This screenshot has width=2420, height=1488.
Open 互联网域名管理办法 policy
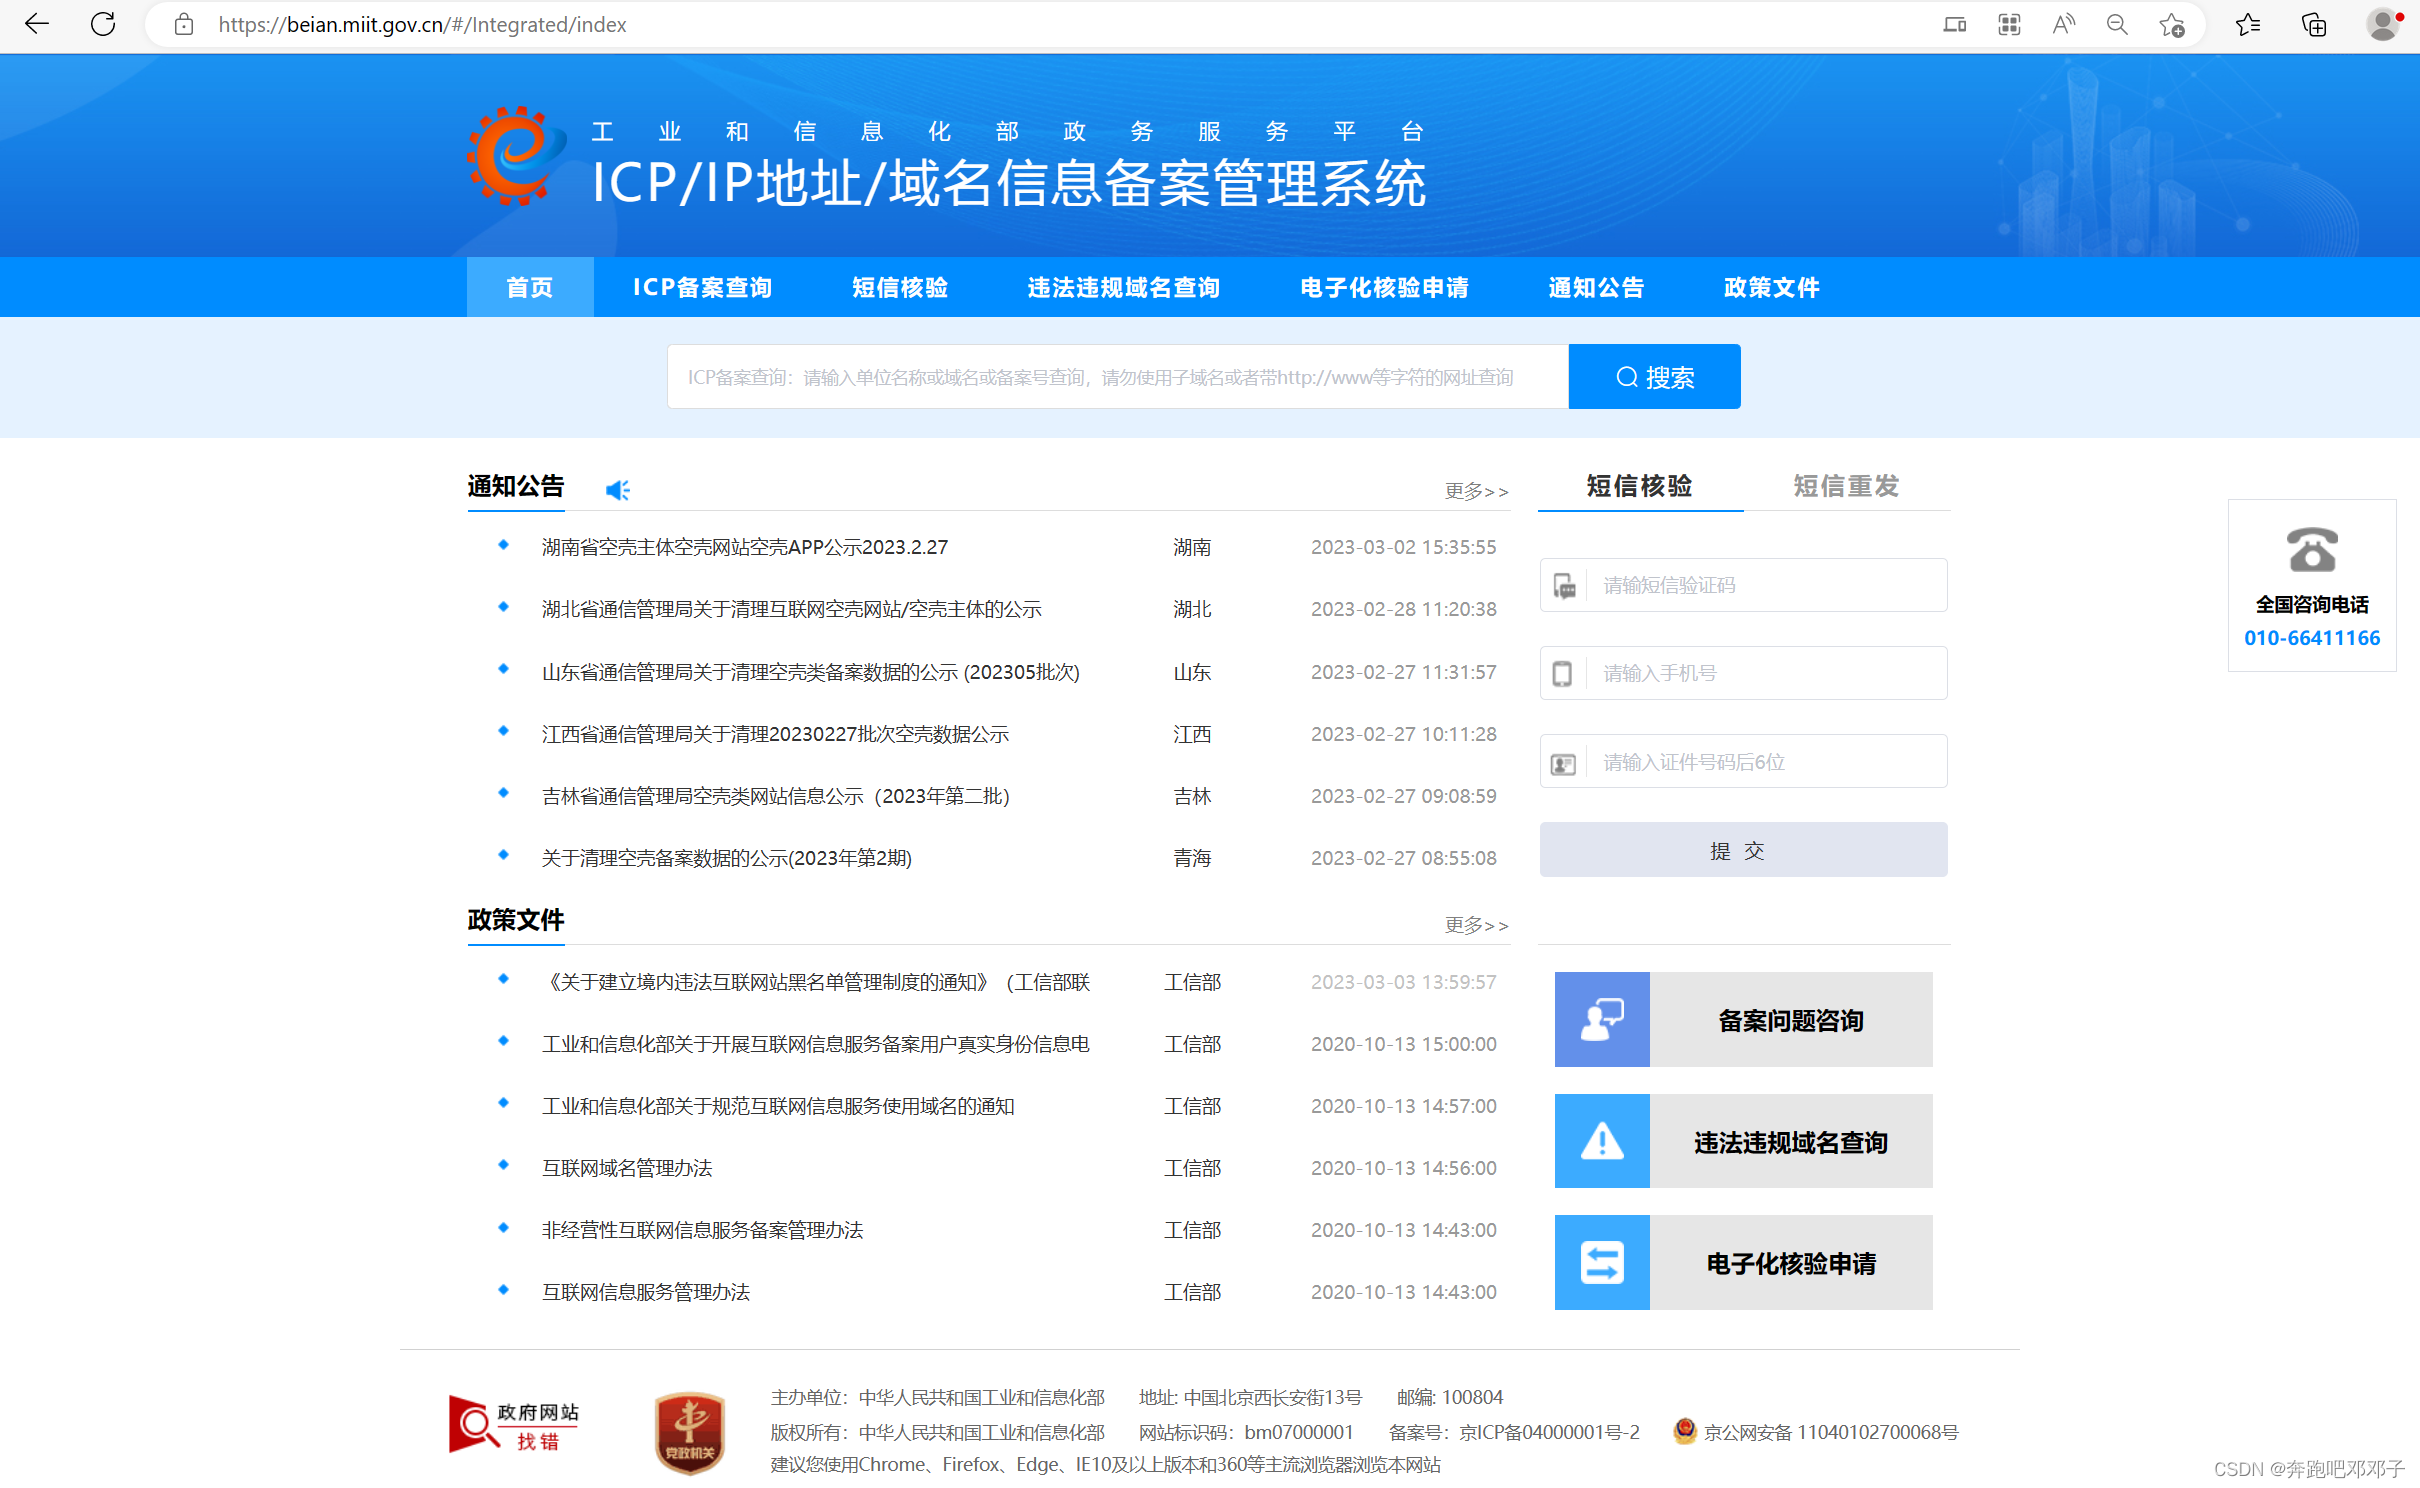pos(627,1168)
